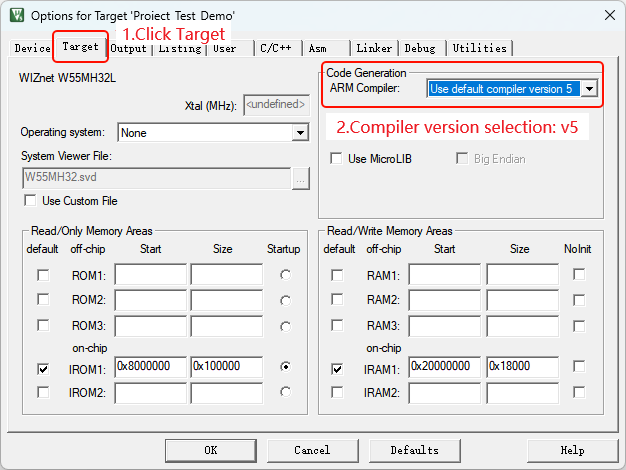Select ROM2 Startup radio button
The height and width of the screenshot is (470, 626).
pyautogui.click(x=285, y=300)
